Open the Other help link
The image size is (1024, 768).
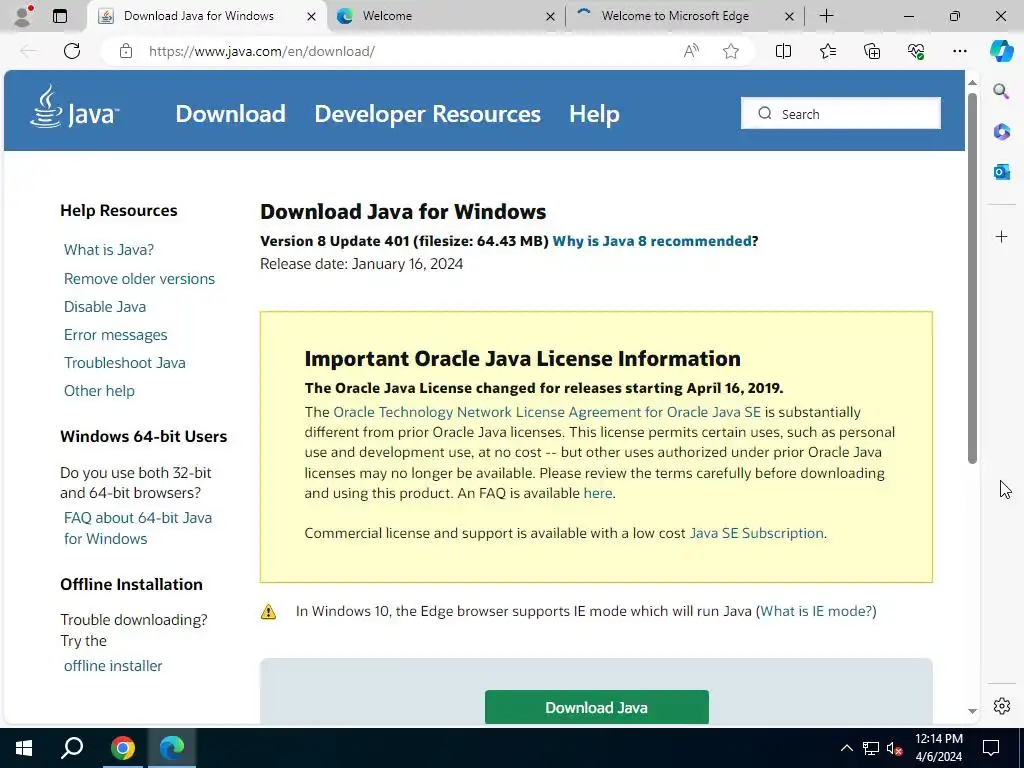tap(99, 391)
